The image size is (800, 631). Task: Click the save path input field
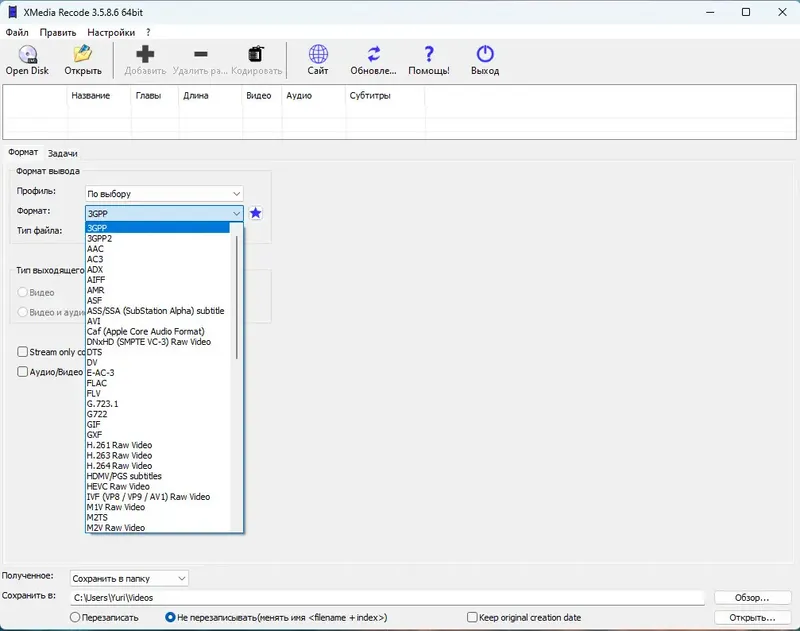[x=387, y=598]
